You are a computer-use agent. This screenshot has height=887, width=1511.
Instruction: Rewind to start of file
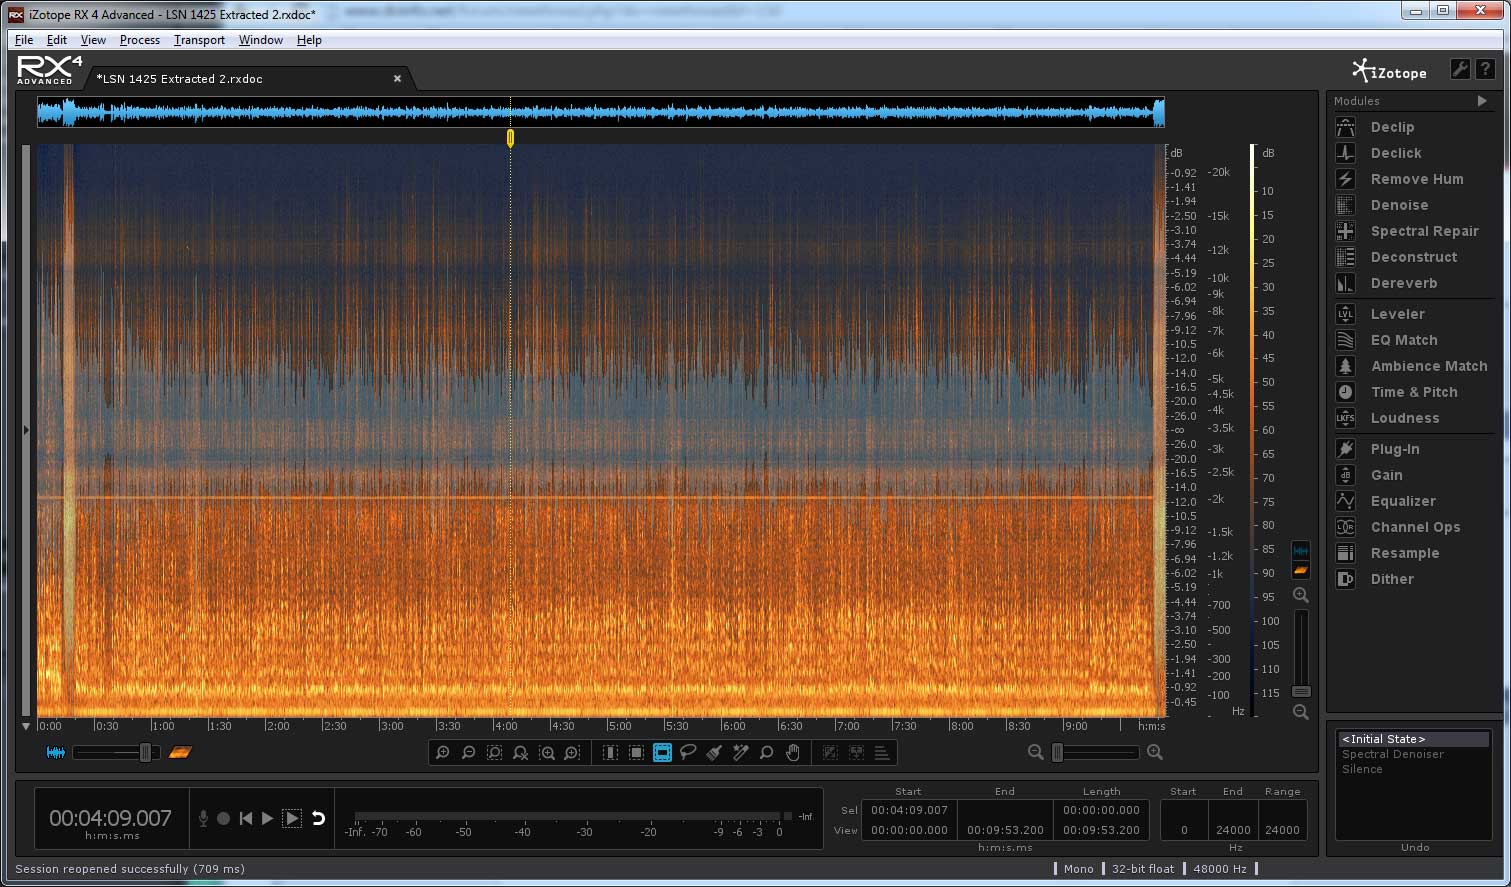coord(245,818)
